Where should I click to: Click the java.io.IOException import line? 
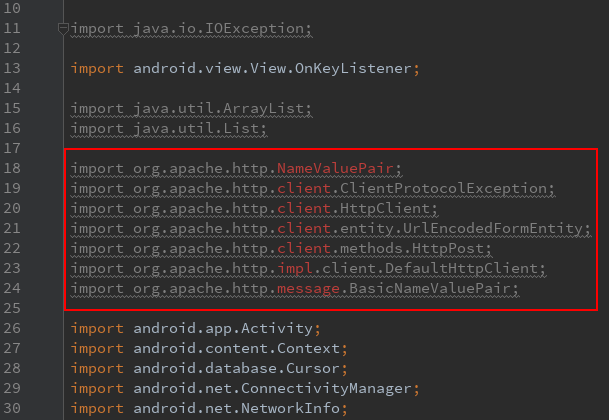coord(191,29)
